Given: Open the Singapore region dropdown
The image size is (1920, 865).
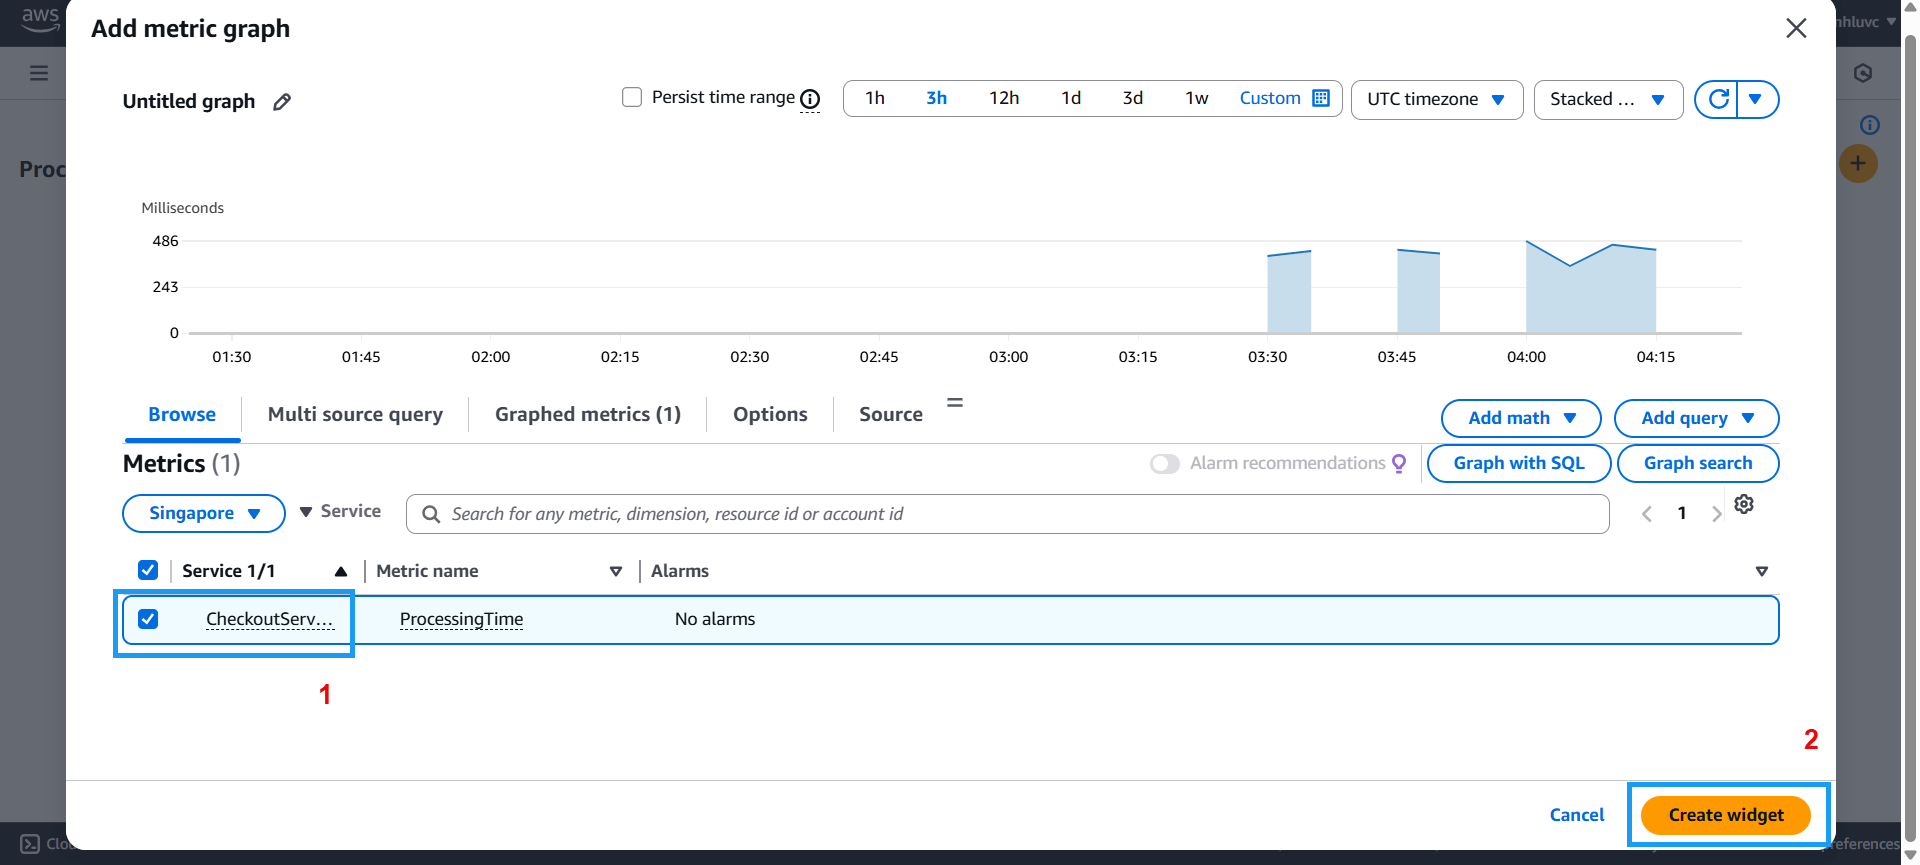Looking at the screenshot, I should coord(204,513).
